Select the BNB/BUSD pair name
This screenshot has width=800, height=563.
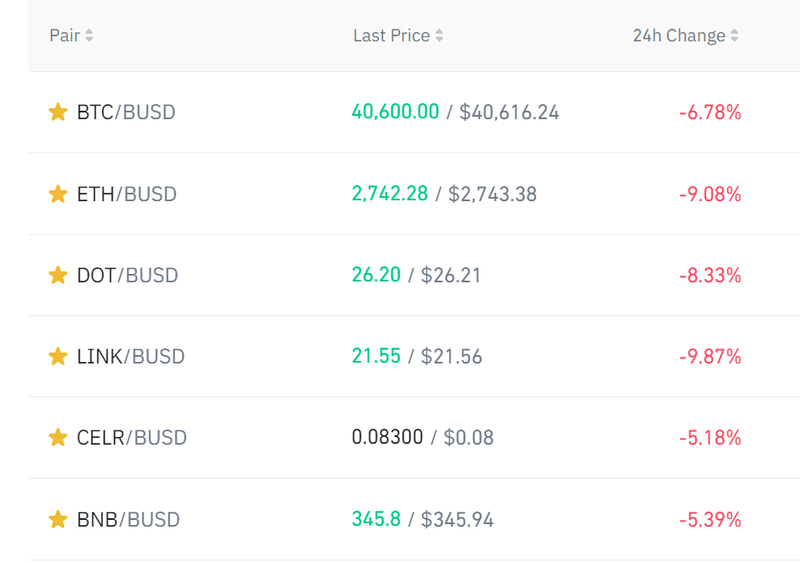click(x=128, y=519)
